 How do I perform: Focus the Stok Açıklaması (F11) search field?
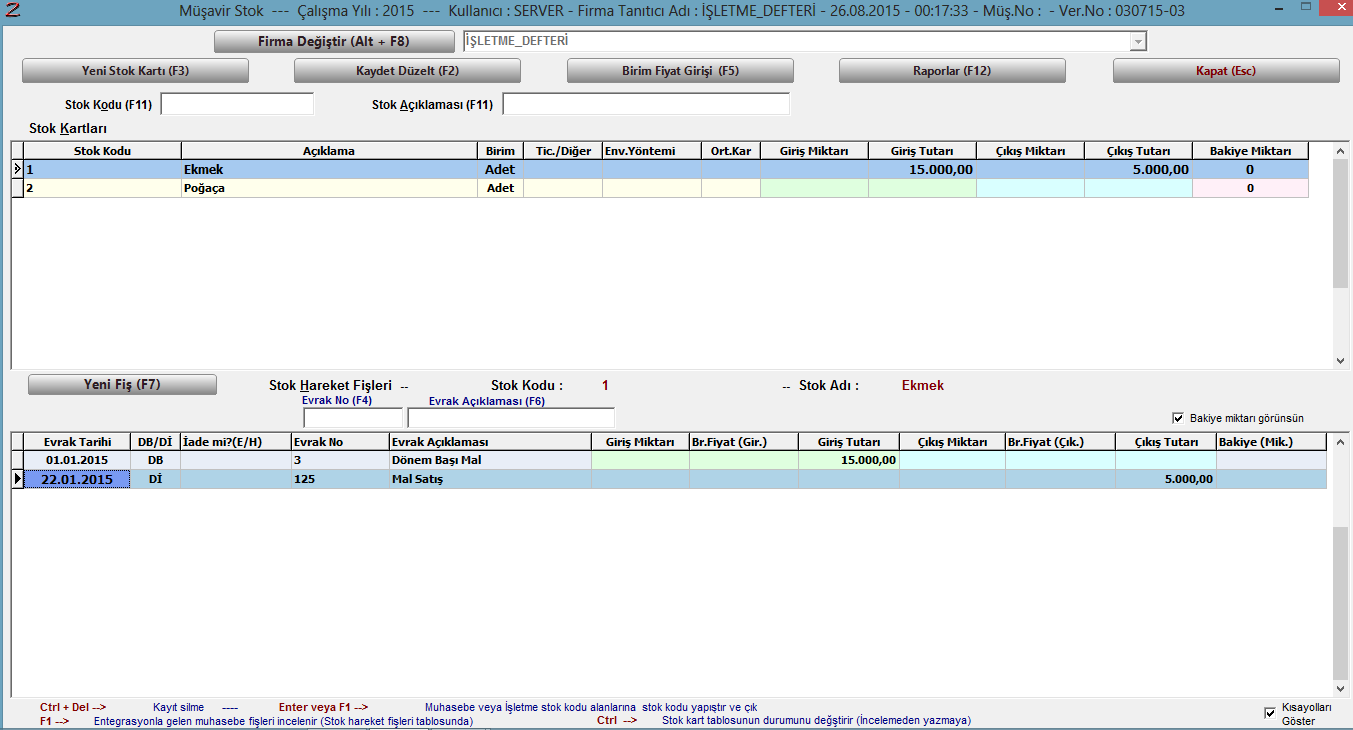pos(646,104)
